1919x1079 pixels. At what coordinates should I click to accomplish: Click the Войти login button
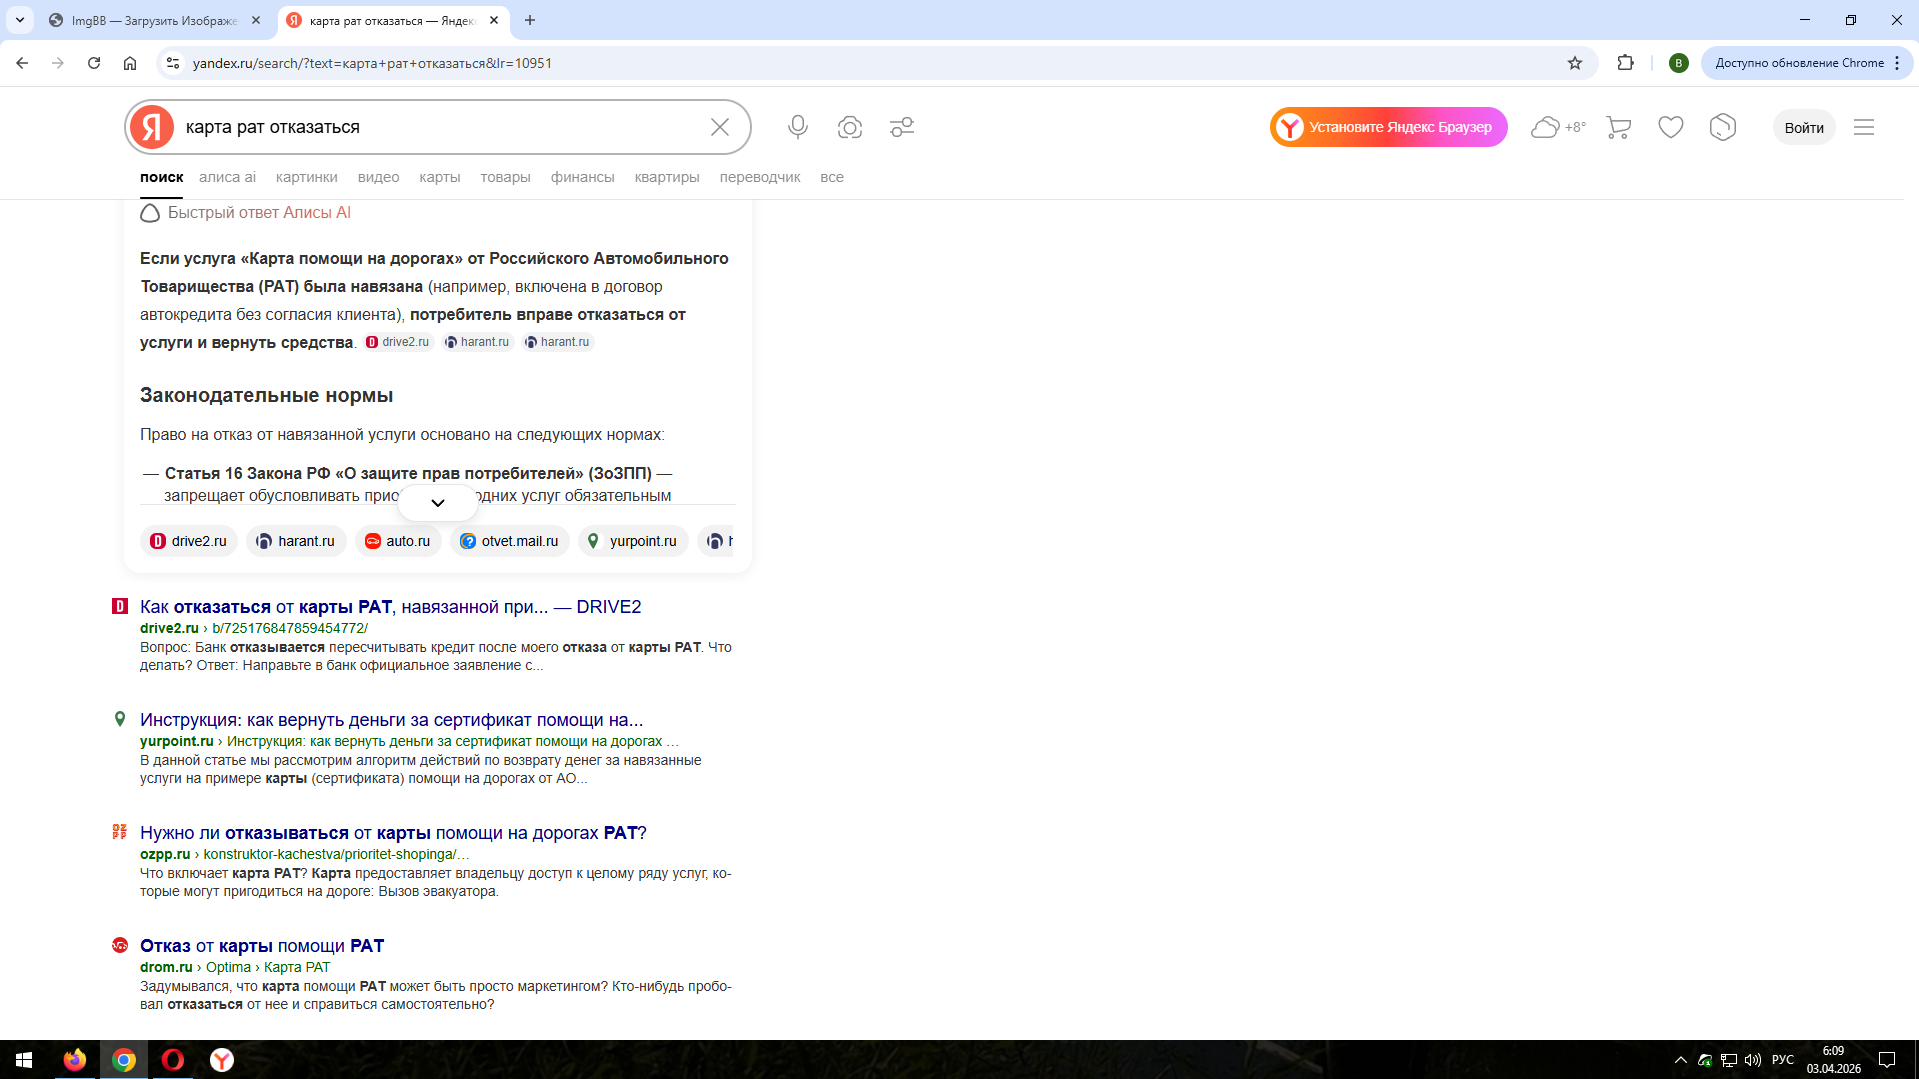pyautogui.click(x=1804, y=127)
